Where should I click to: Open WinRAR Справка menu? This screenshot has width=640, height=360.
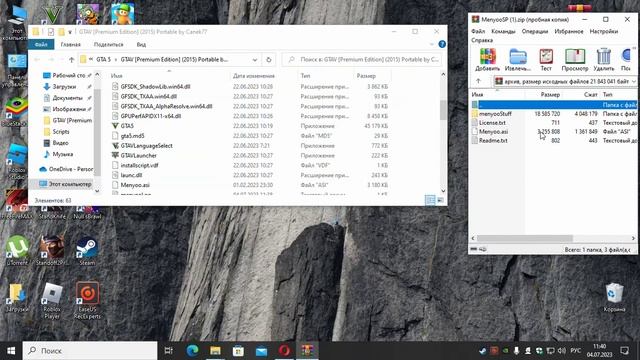click(x=482, y=40)
